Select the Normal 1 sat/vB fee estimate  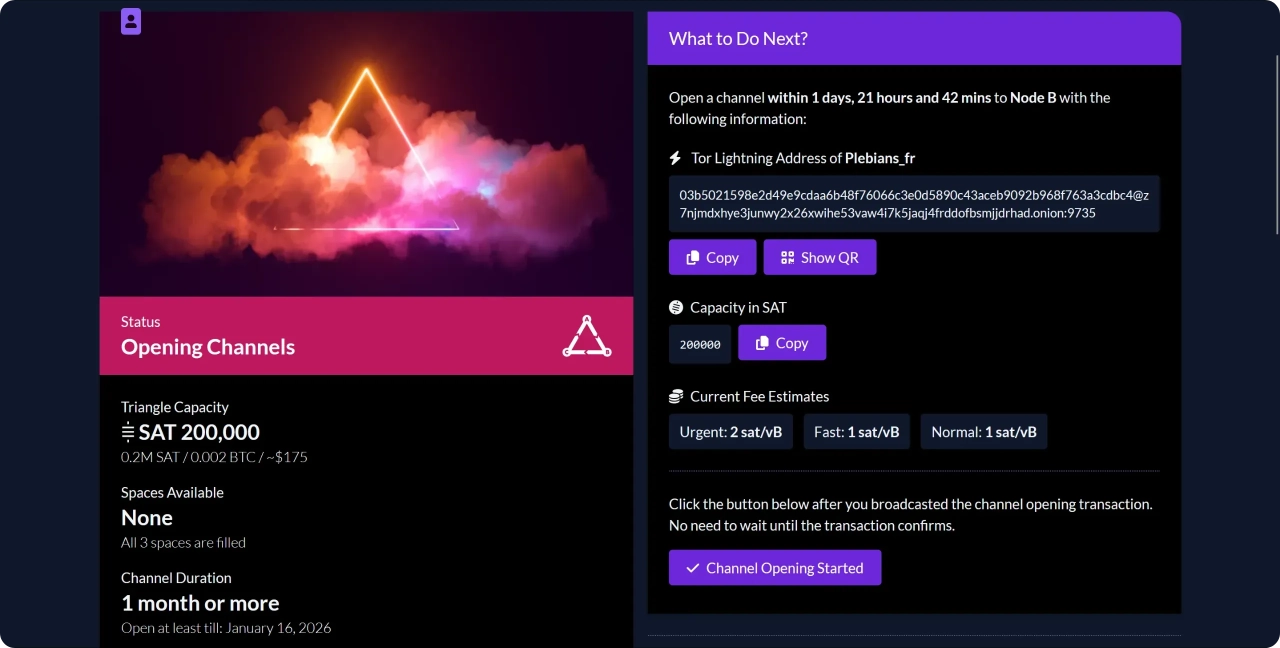(984, 432)
